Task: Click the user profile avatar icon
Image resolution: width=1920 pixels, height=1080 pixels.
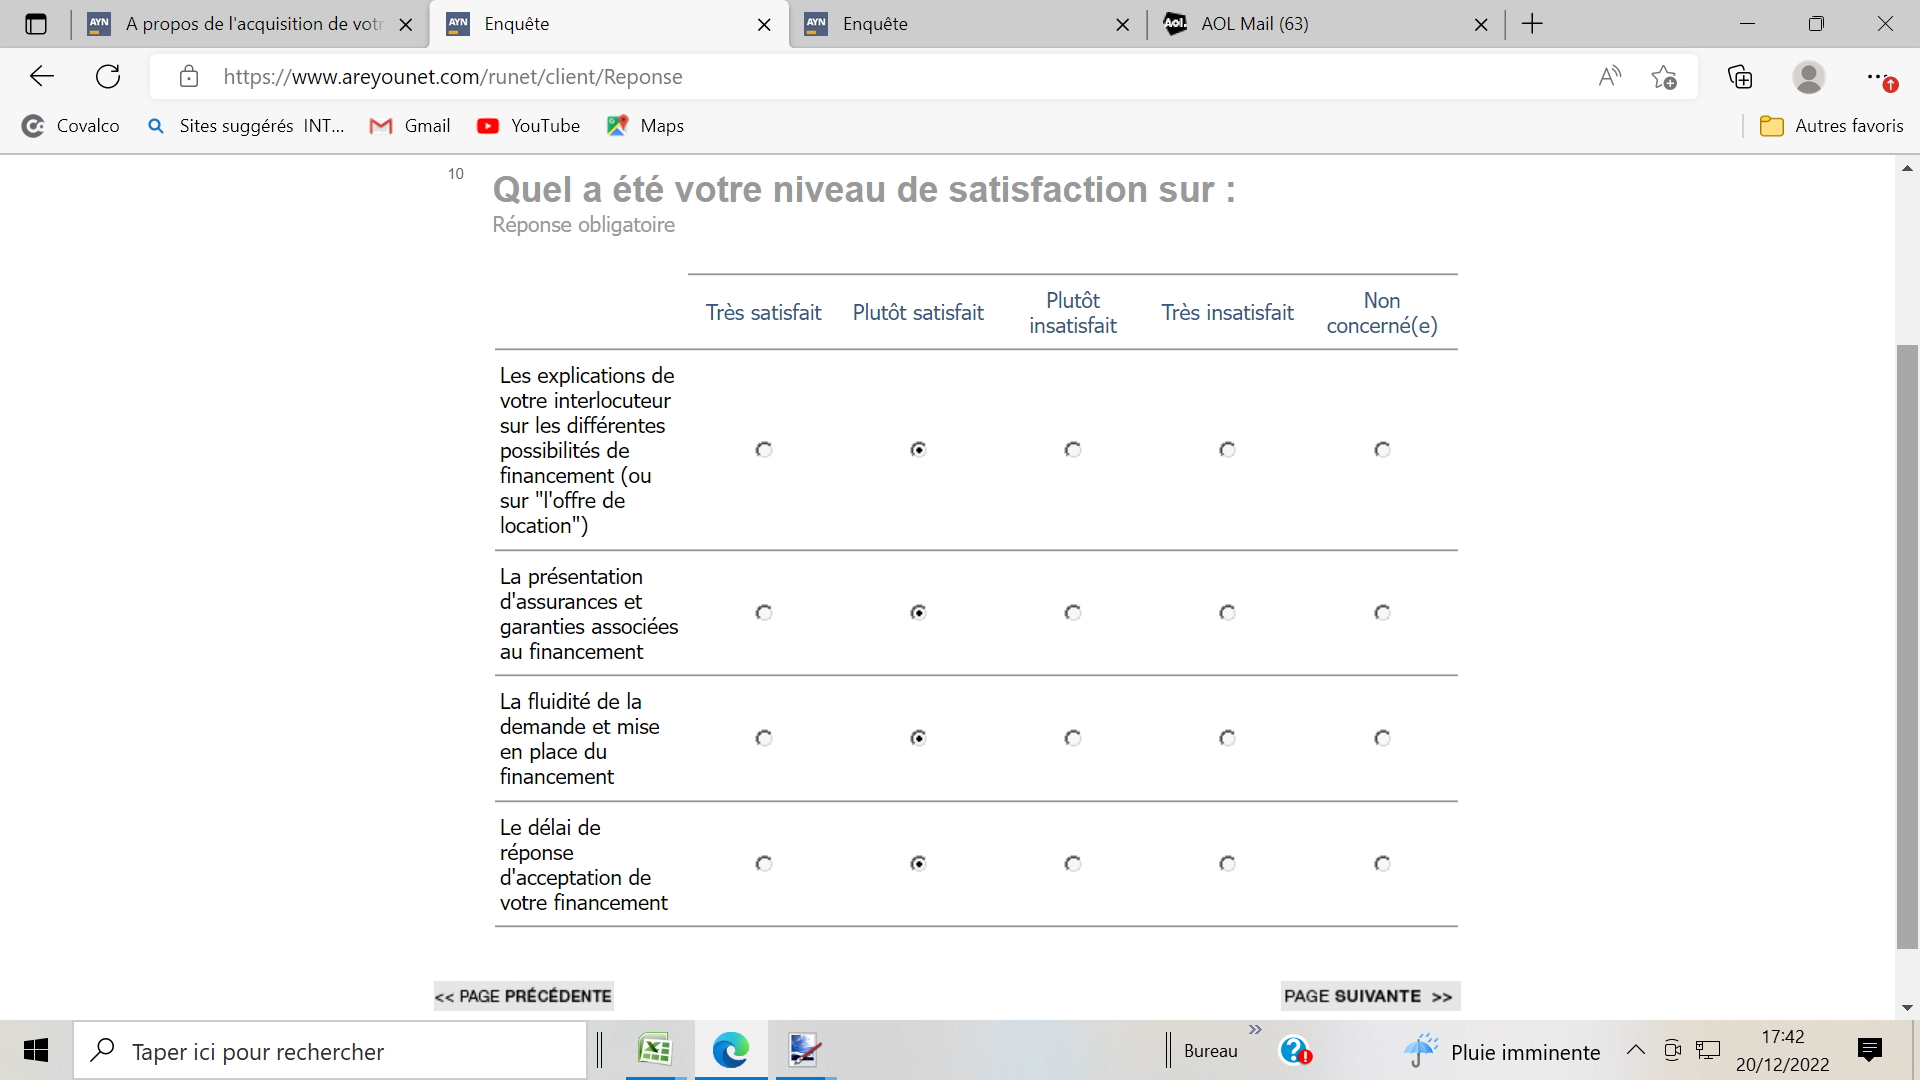Action: (x=1808, y=77)
